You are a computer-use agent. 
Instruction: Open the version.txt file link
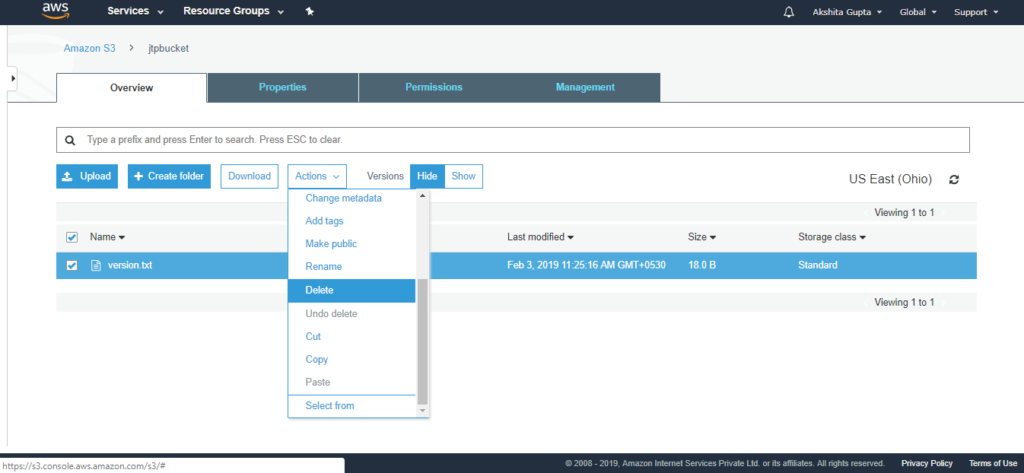(x=130, y=265)
